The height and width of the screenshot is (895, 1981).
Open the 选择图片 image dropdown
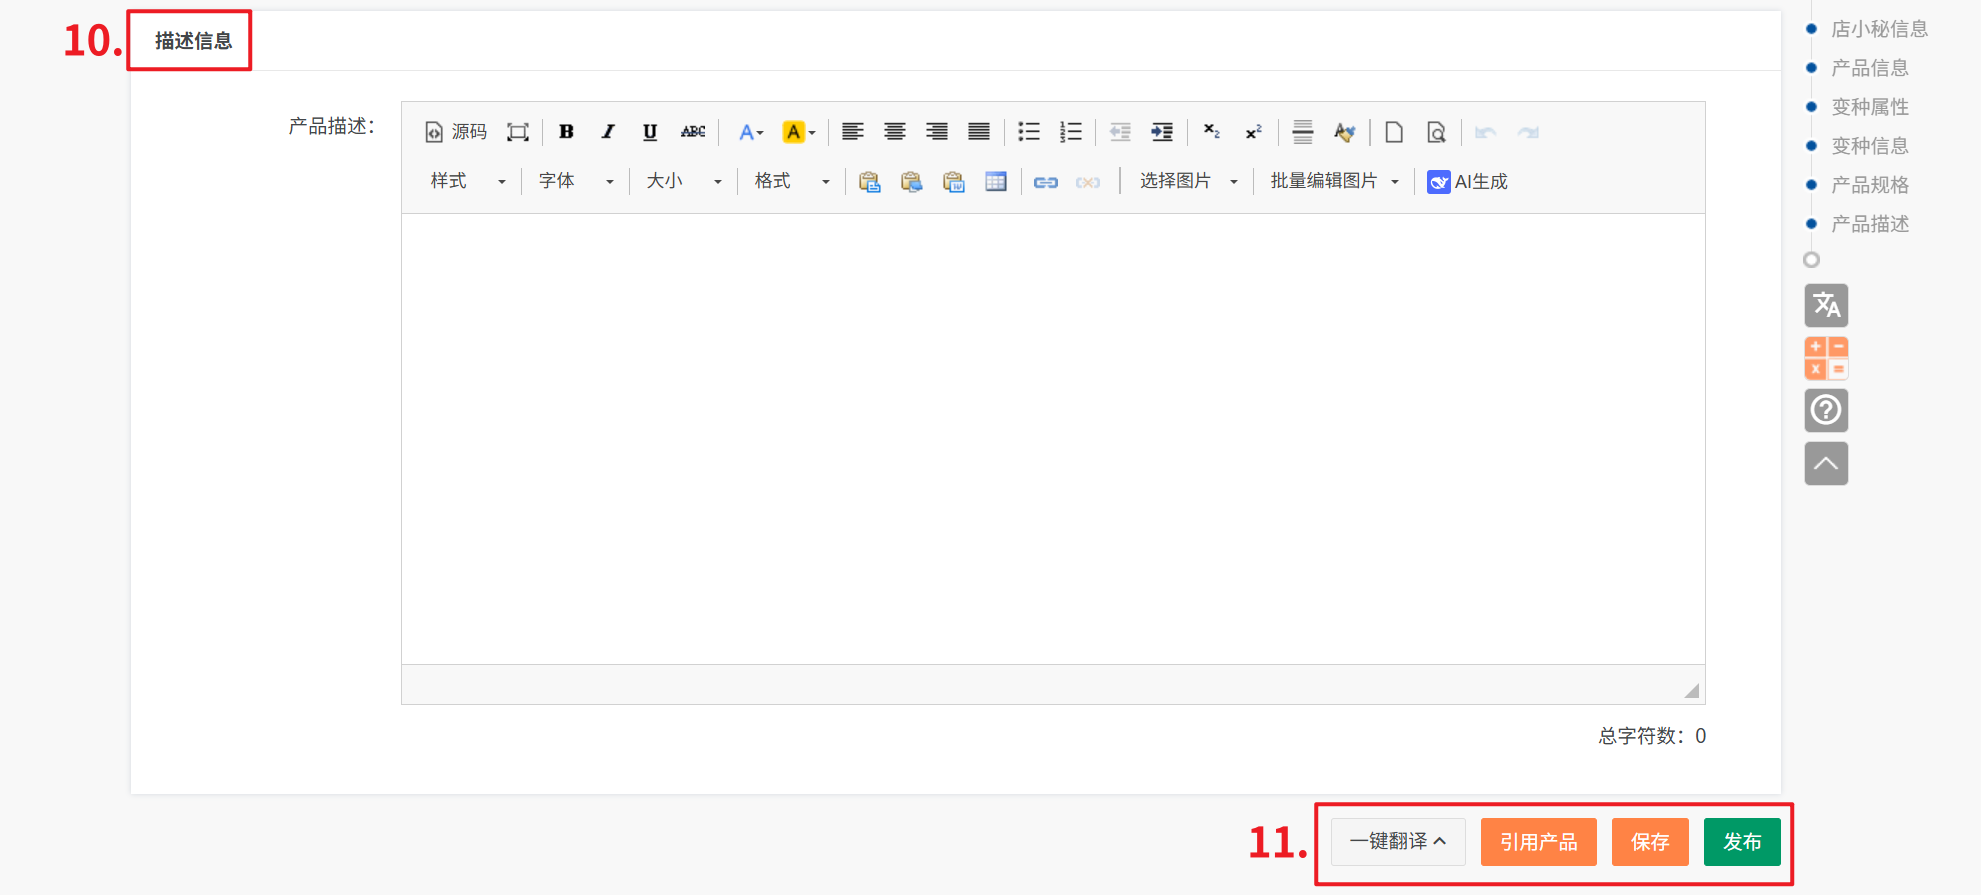pyautogui.click(x=1188, y=182)
